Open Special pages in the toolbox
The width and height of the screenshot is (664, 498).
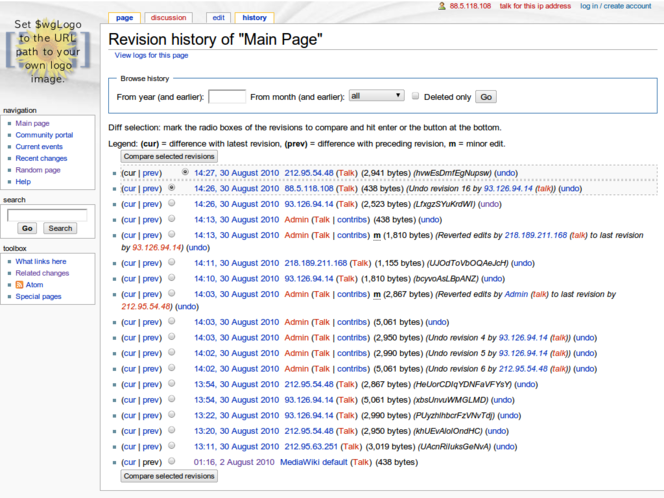click(38, 296)
